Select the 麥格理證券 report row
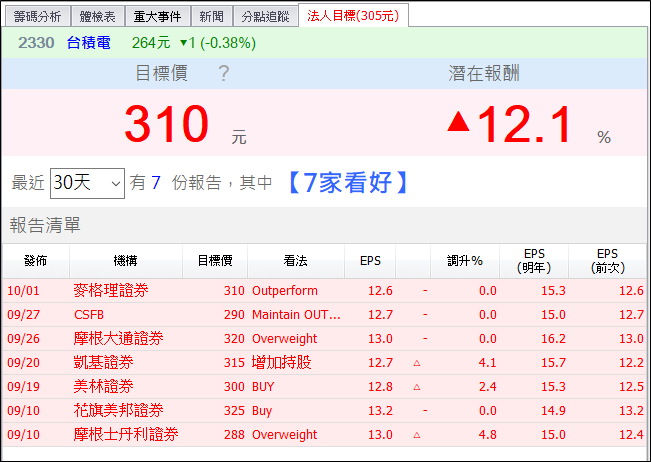Viewport: 651px width, 462px height. tap(324, 291)
